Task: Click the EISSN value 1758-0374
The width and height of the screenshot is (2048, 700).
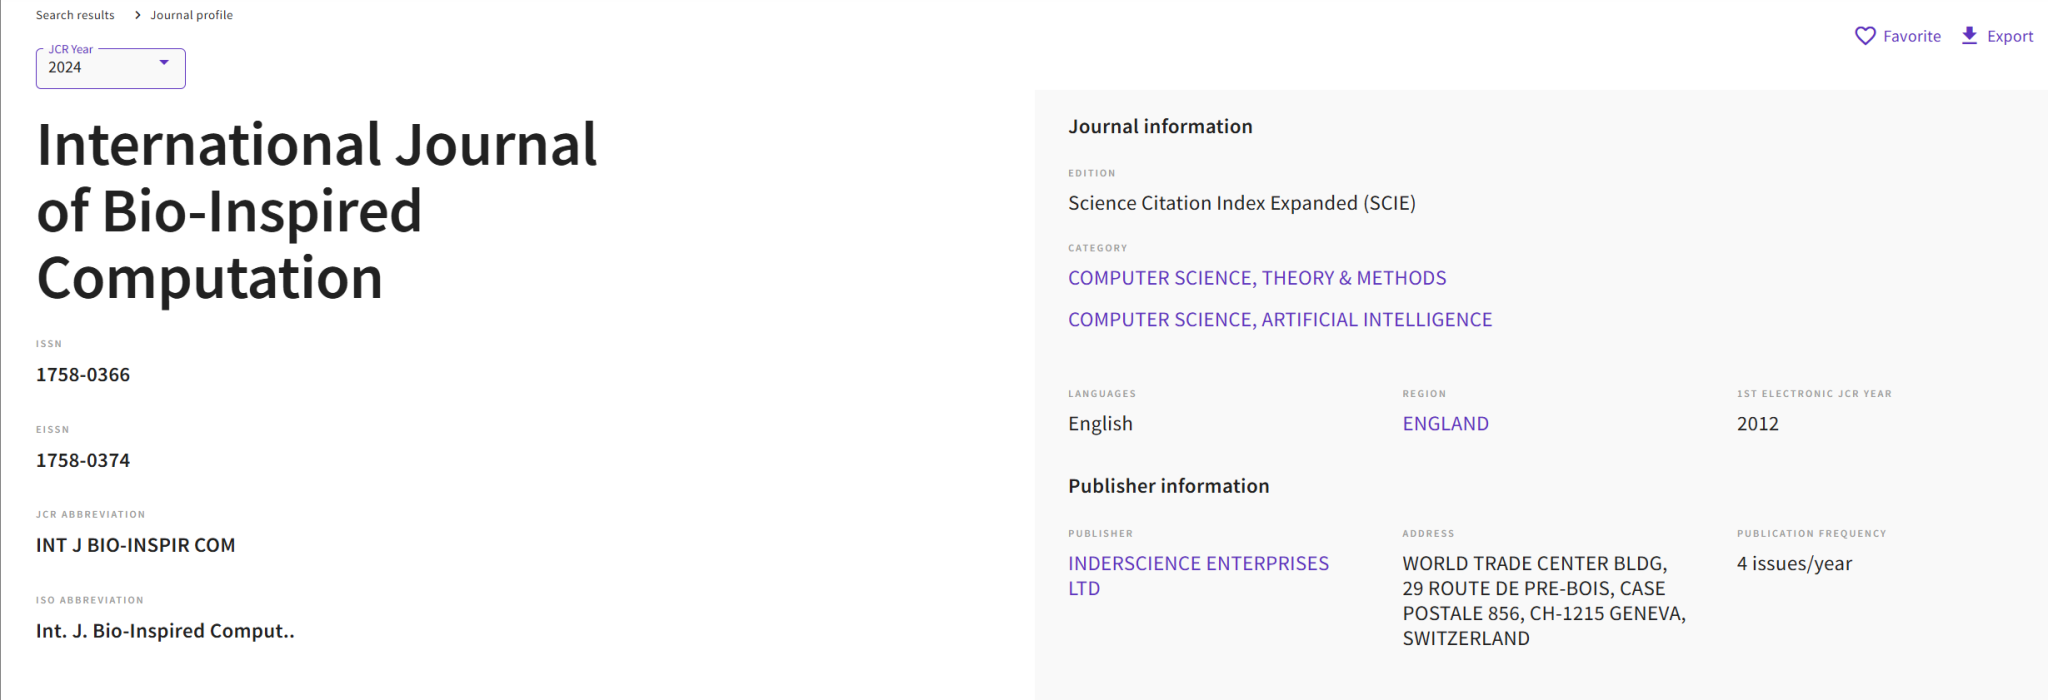Action: (83, 461)
